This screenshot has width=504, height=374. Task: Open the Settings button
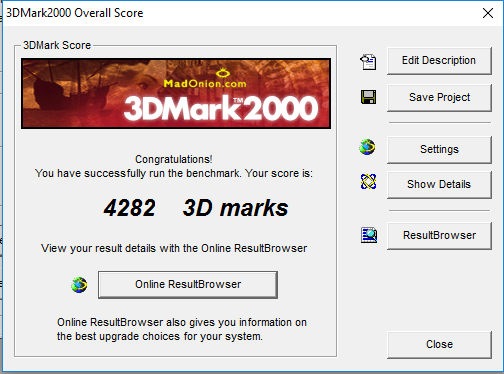[x=439, y=149]
